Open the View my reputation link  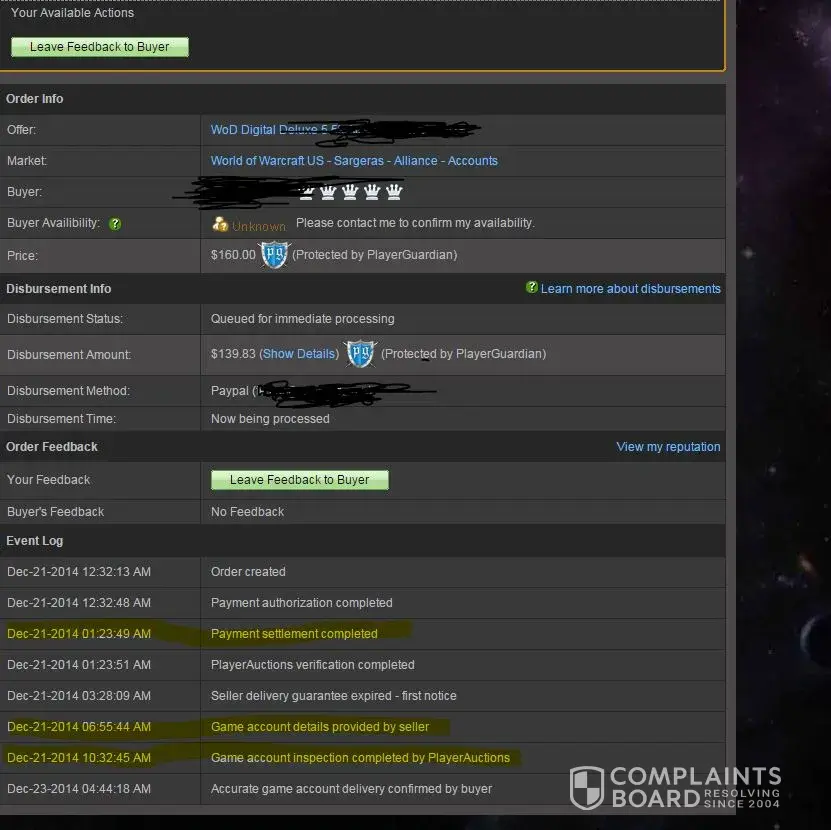coord(668,447)
